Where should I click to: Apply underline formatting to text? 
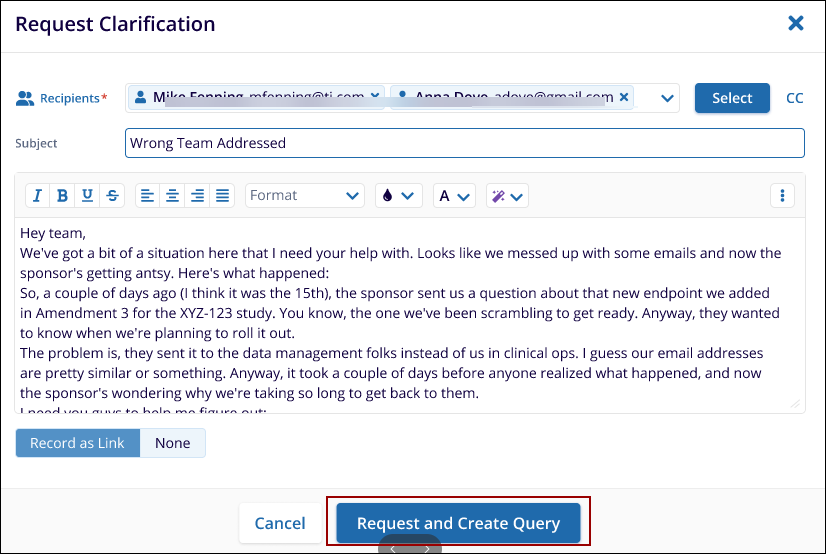[x=87, y=196]
